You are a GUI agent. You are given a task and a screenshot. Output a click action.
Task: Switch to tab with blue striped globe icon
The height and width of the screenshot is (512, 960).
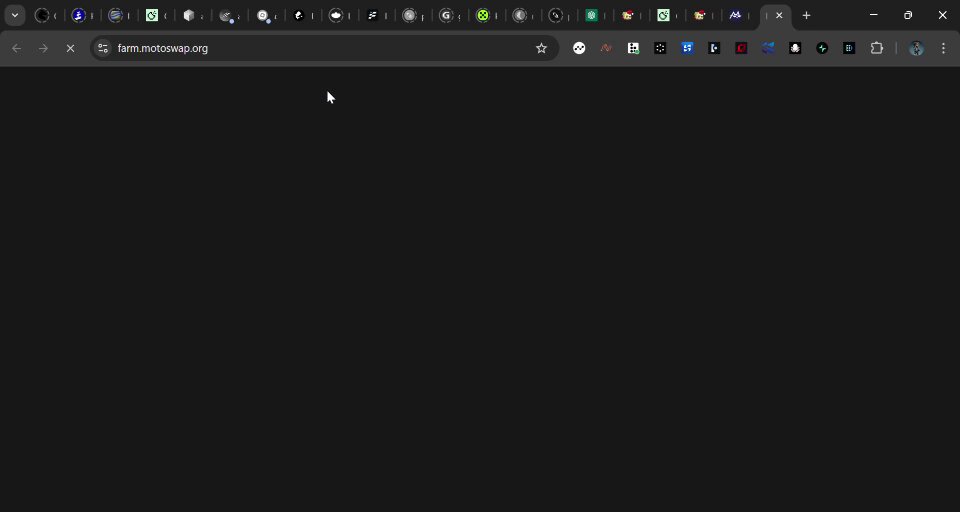click(115, 16)
